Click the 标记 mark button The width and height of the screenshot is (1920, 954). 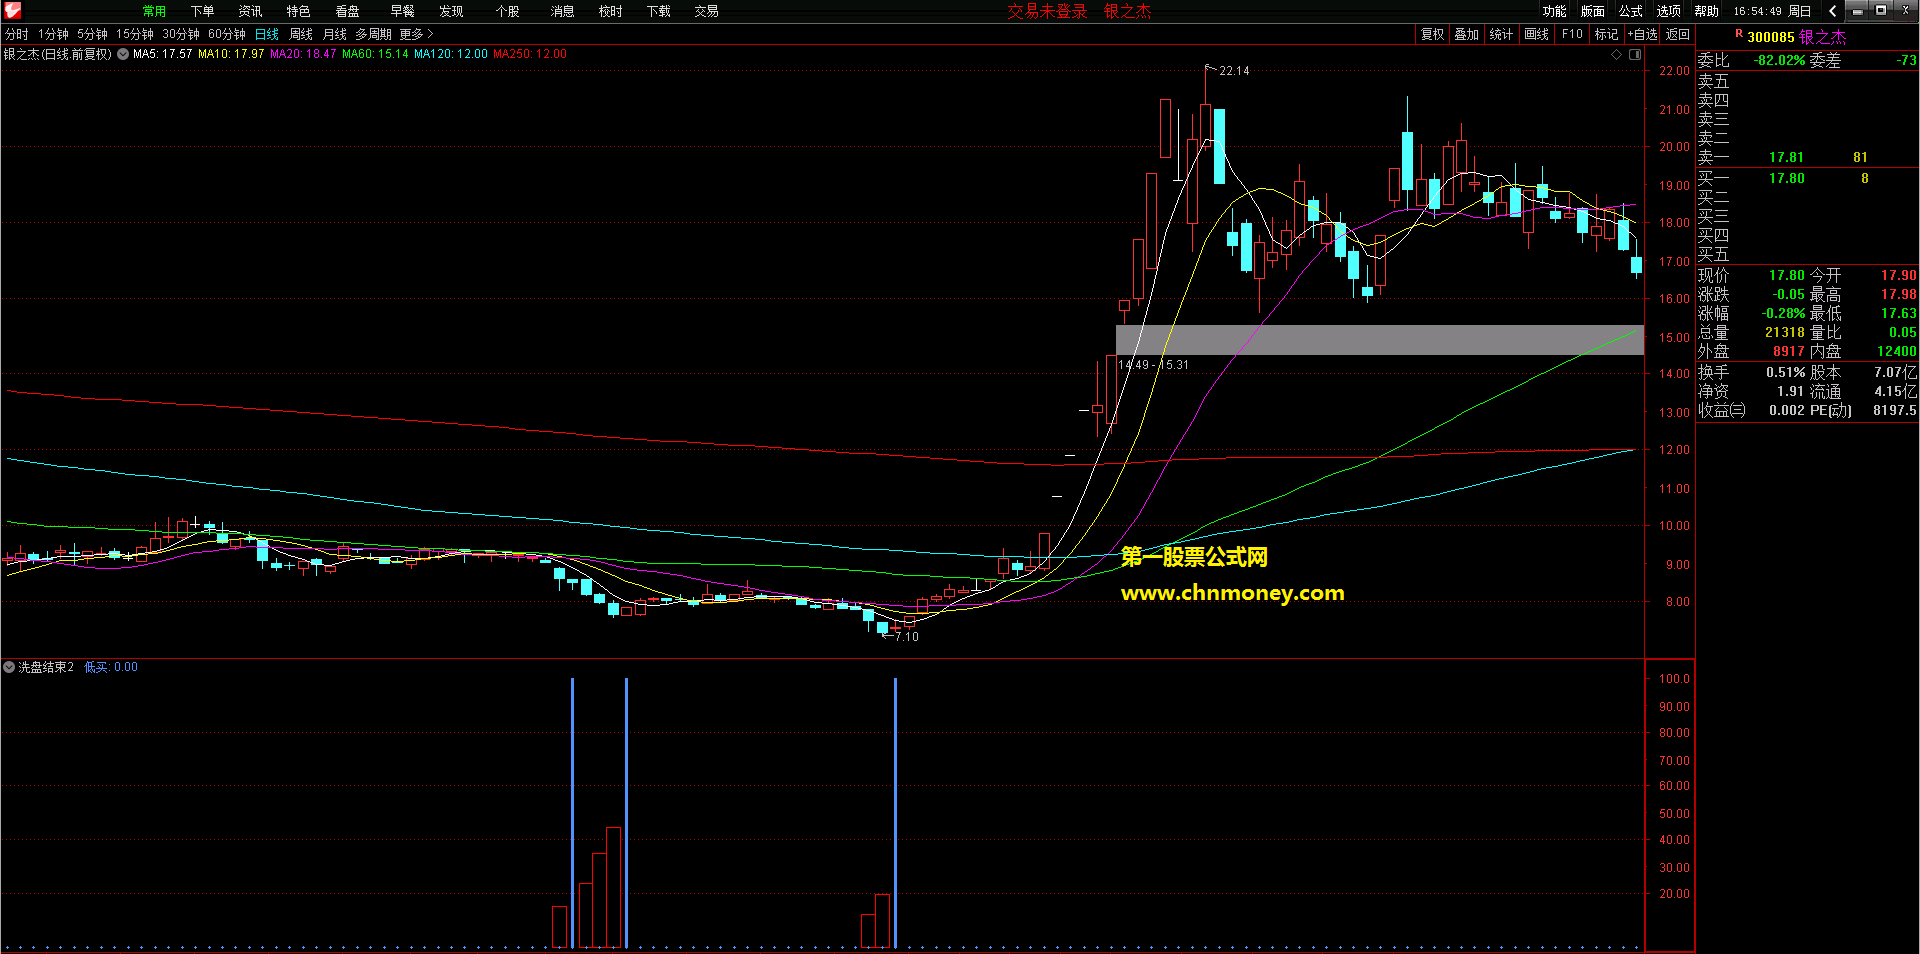point(1606,34)
